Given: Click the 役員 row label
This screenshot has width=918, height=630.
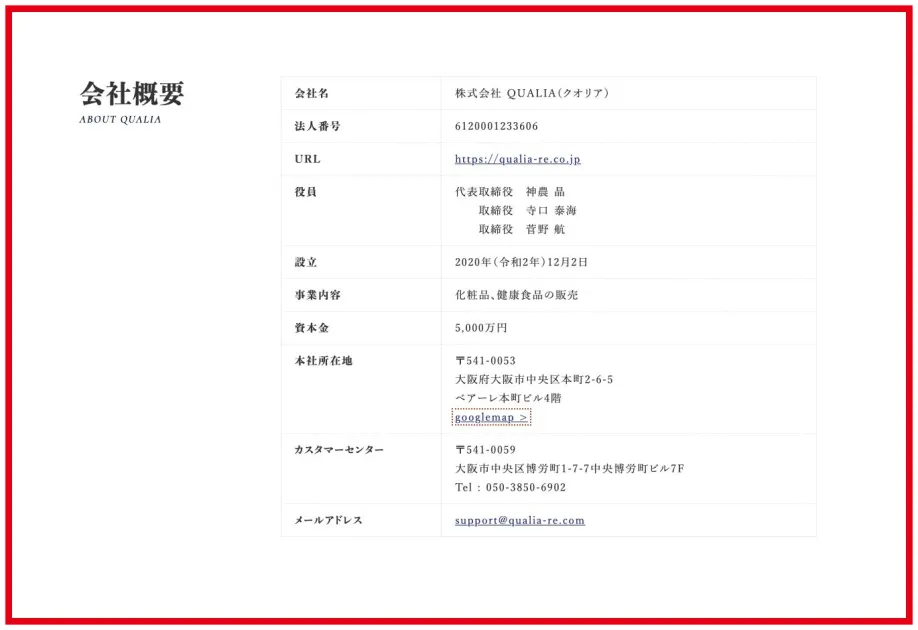Looking at the screenshot, I should [x=306, y=192].
